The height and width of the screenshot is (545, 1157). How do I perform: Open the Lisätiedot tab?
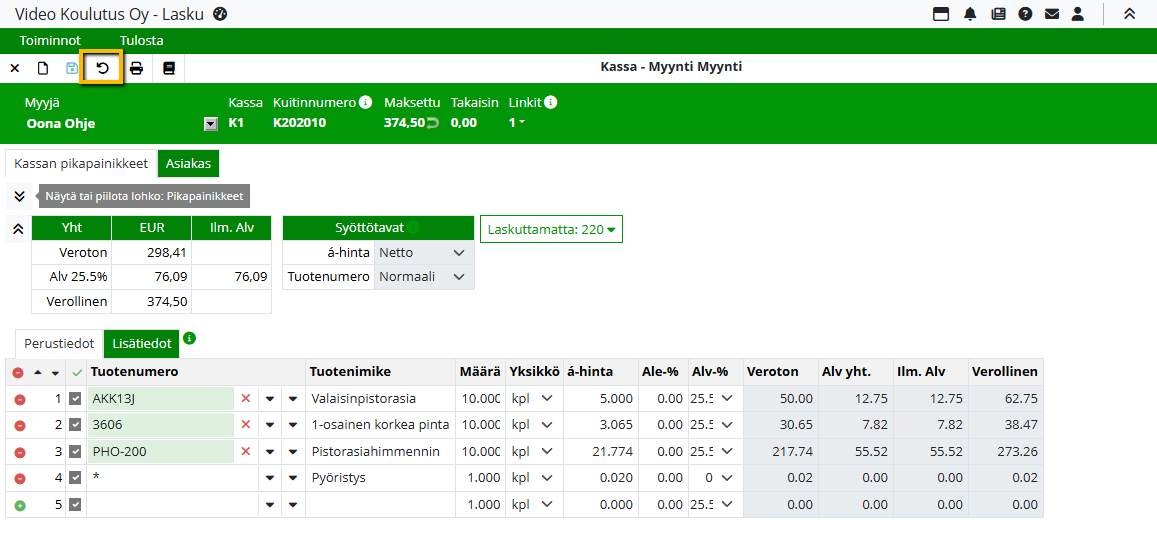tap(141, 343)
